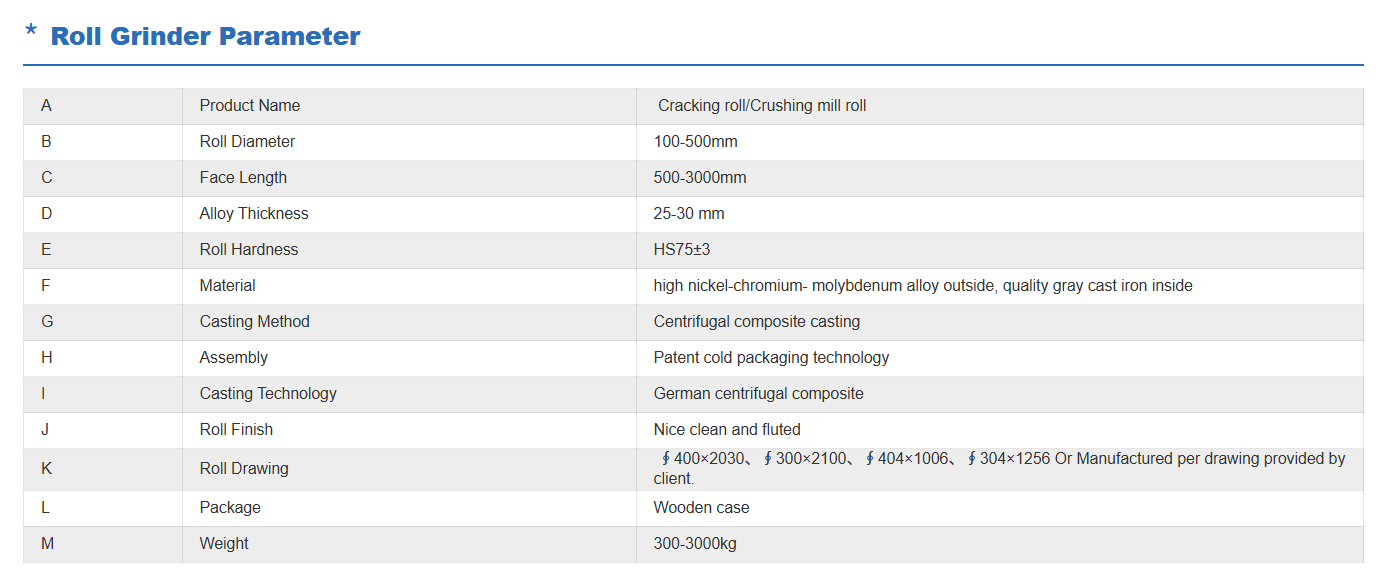The width and height of the screenshot is (1383, 582).
Task: Click the Roll Grinder Parameter heading
Action: tap(205, 37)
